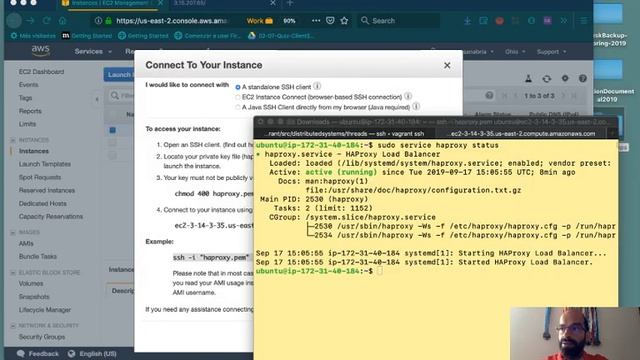Viewport: 640px width, 360px height.
Task: Open Volumes in the sidebar
Action: (31, 284)
